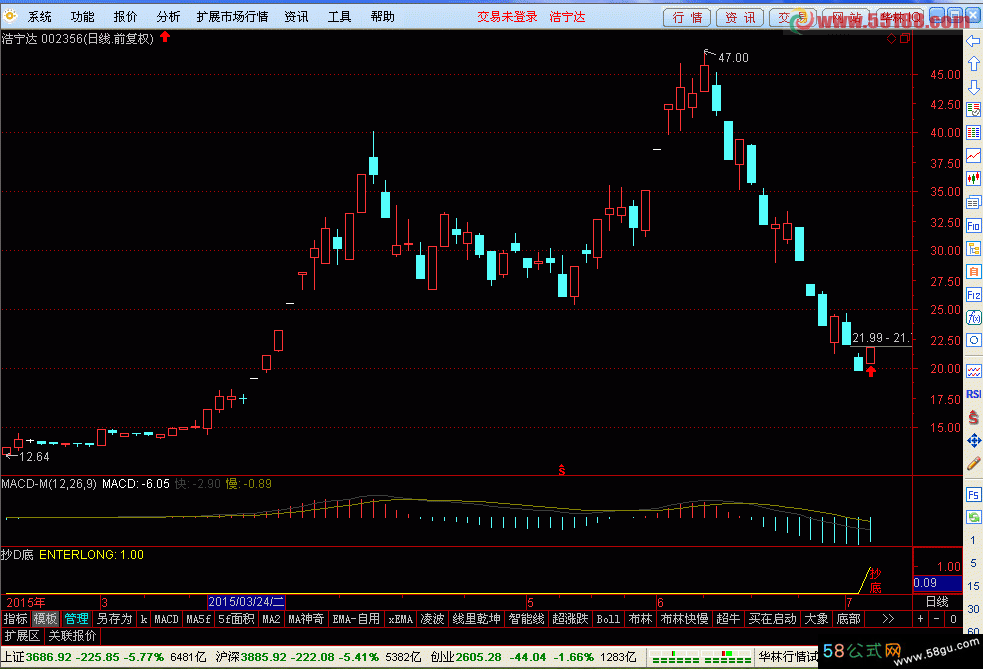983x669 pixels.
Task: Click the list-with-checkmark icon in sidebar
Action: (973, 109)
